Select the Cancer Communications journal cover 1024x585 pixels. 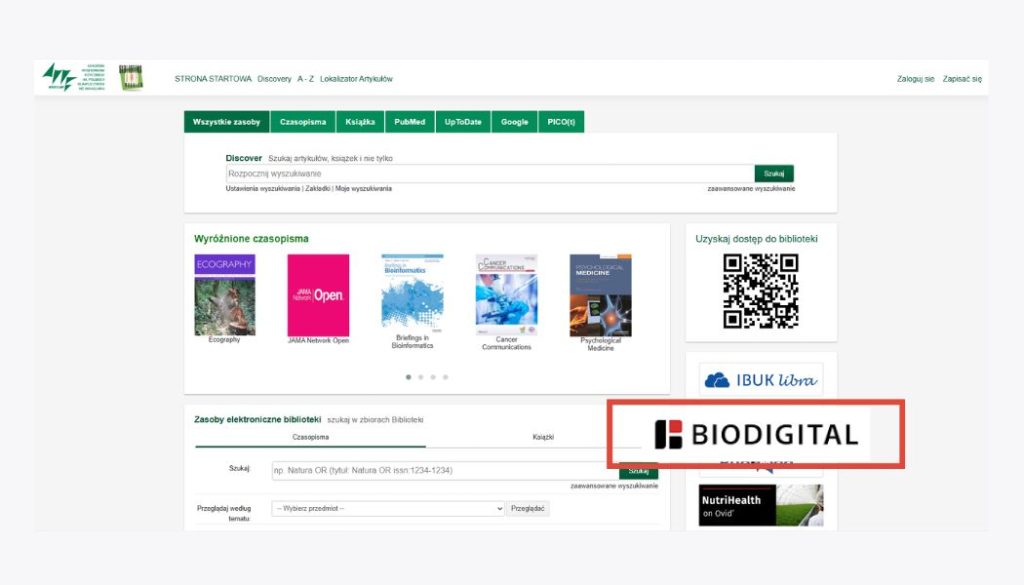click(x=506, y=295)
